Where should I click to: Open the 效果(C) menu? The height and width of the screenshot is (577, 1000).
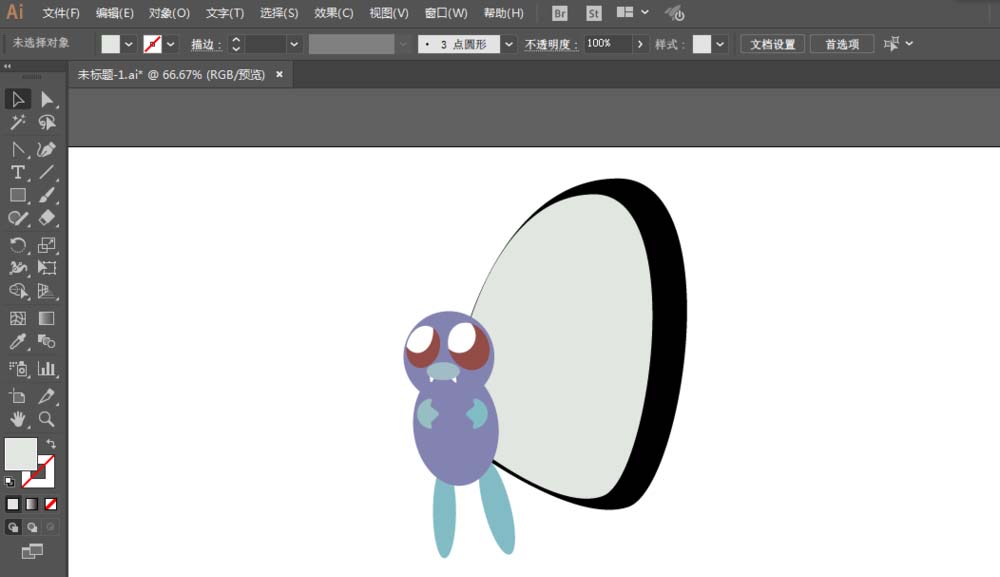(333, 13)
